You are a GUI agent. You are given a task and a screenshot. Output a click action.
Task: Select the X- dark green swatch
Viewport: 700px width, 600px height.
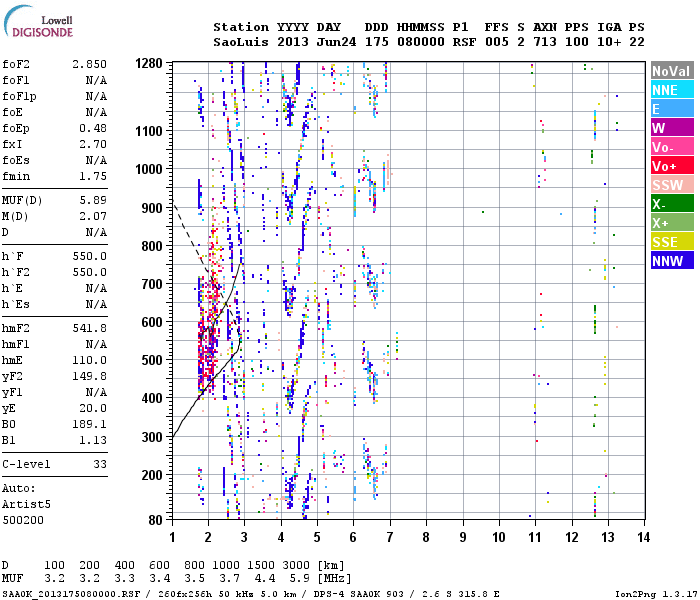[672, 204]
